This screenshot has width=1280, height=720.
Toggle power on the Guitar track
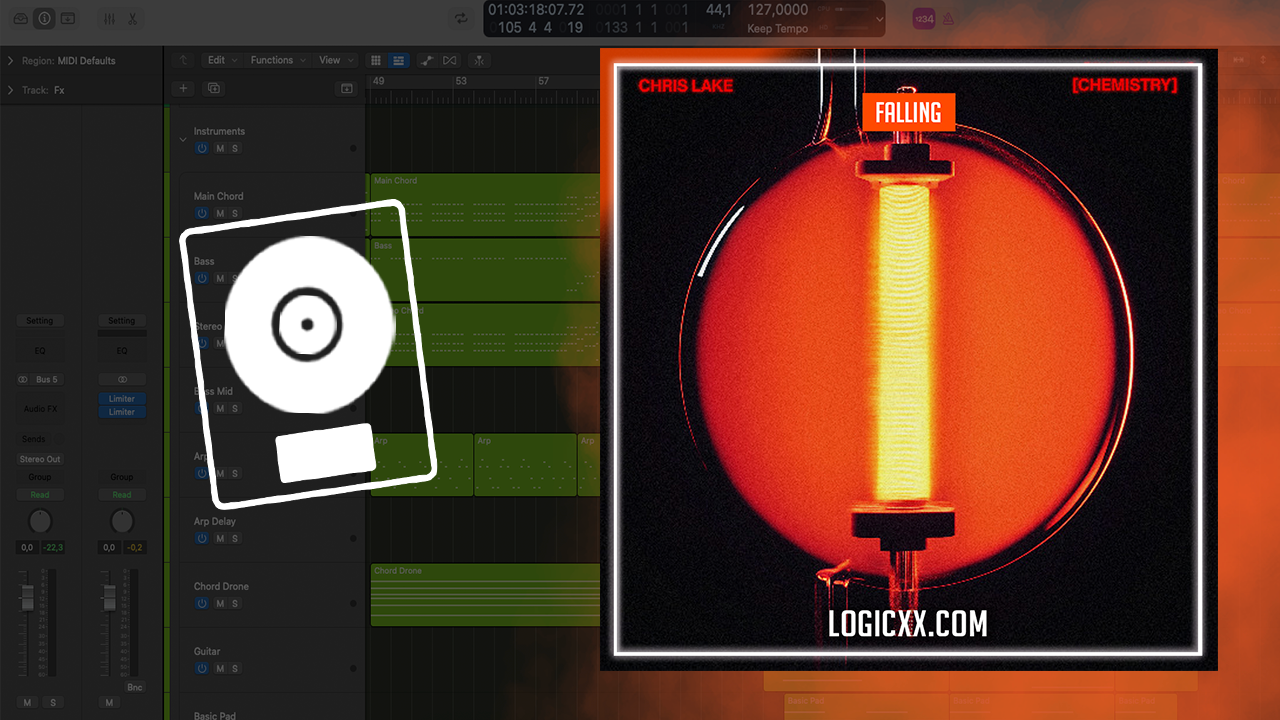coord(202,668)
